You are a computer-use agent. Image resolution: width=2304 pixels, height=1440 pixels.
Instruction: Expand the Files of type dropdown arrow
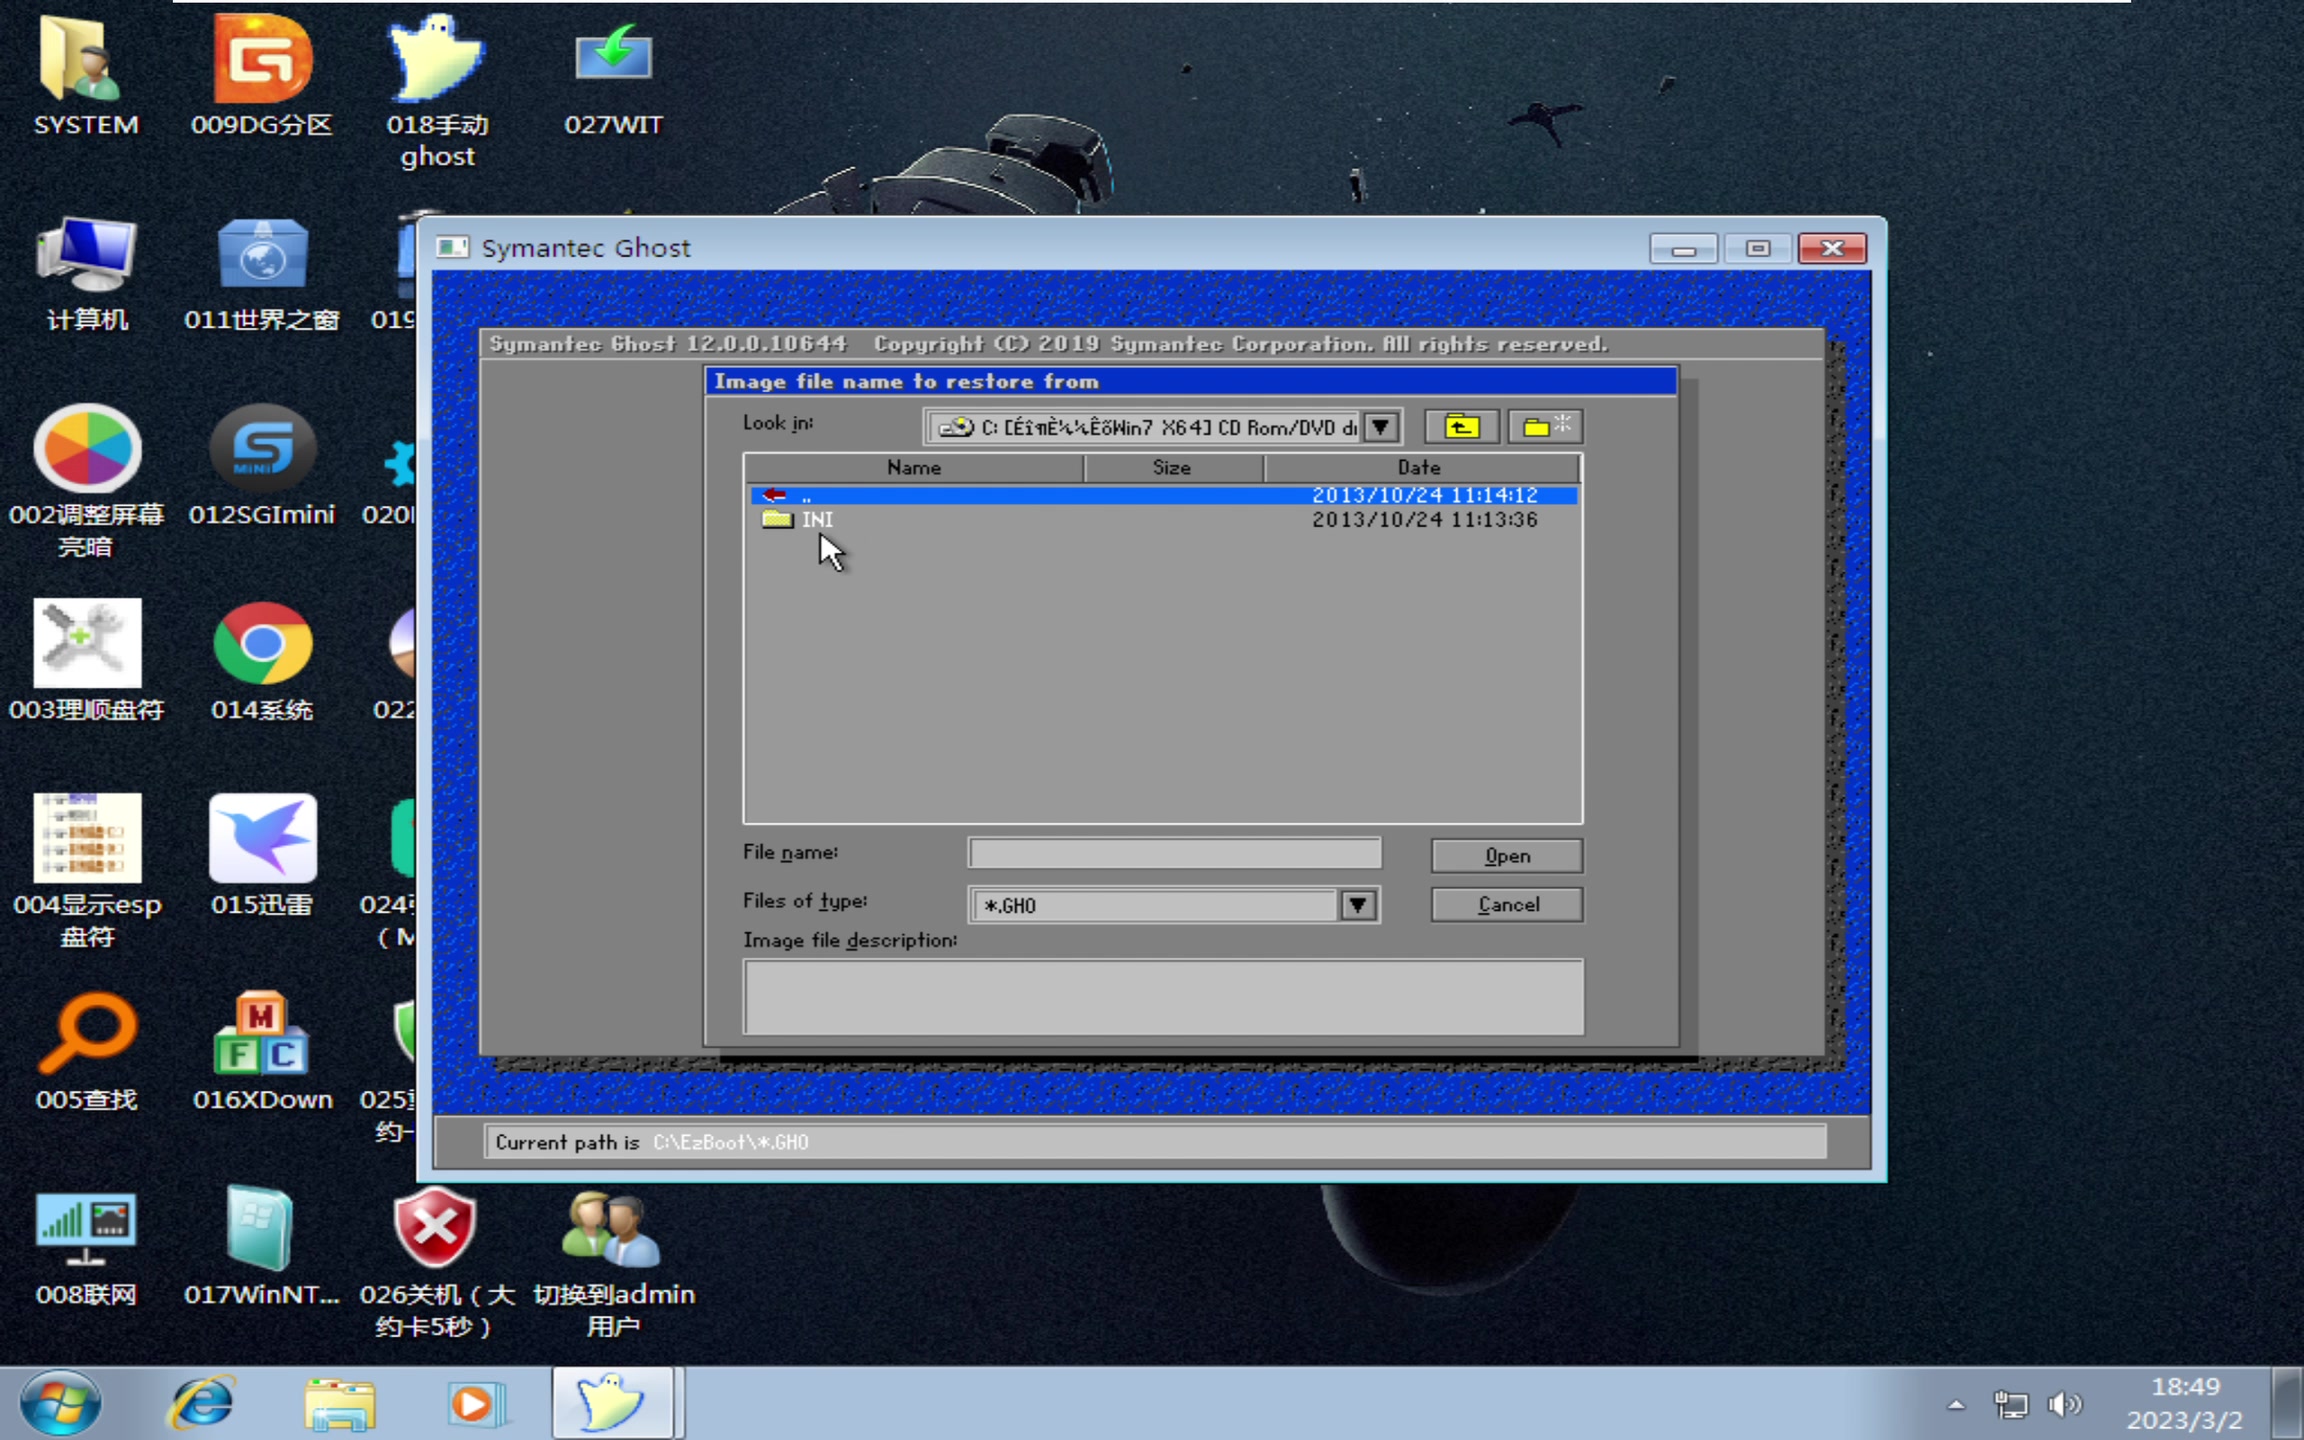pyautogui.click(x=1357, y=905)
